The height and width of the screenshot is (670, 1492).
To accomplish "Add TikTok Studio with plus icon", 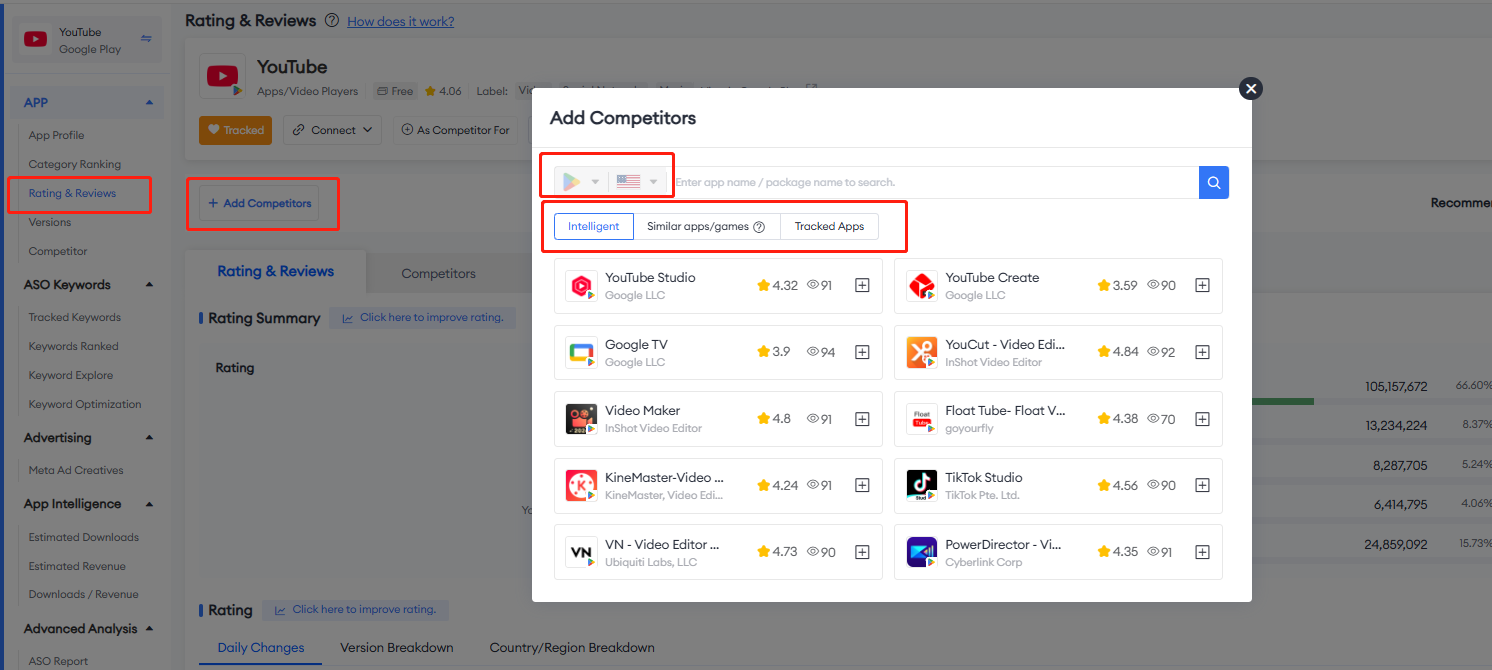I will (x=1203, y=485).
